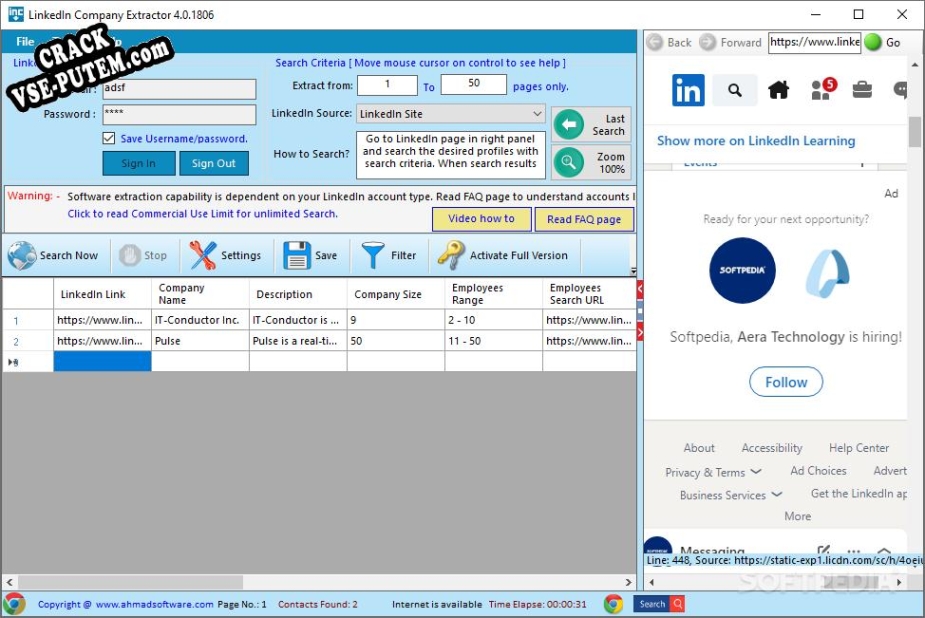Click the Chrome icon beside Time Elapse
This screenshot has height=618, width=925.
pyautogui.click(x=614, y=604)
